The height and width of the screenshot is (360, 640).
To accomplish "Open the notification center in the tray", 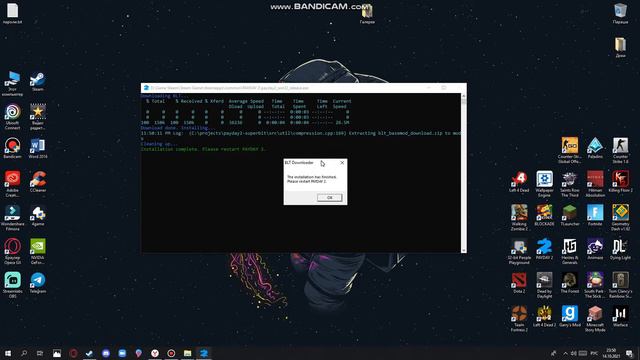I will (630, 353).
